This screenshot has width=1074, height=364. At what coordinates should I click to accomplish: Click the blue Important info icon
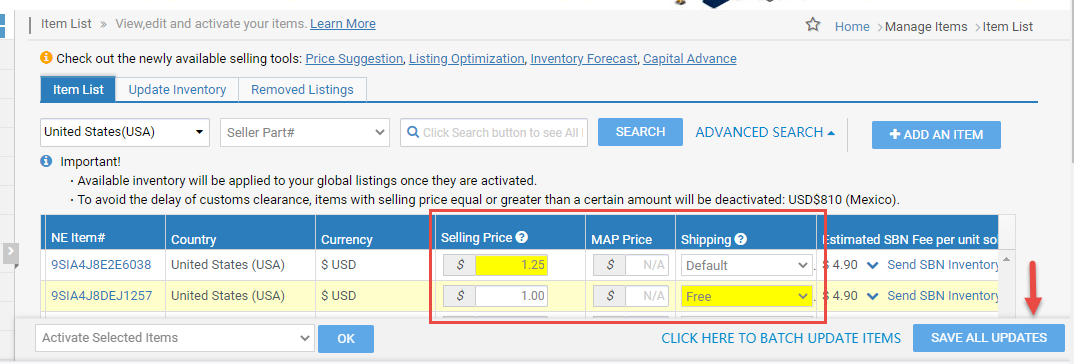point(46,162)
